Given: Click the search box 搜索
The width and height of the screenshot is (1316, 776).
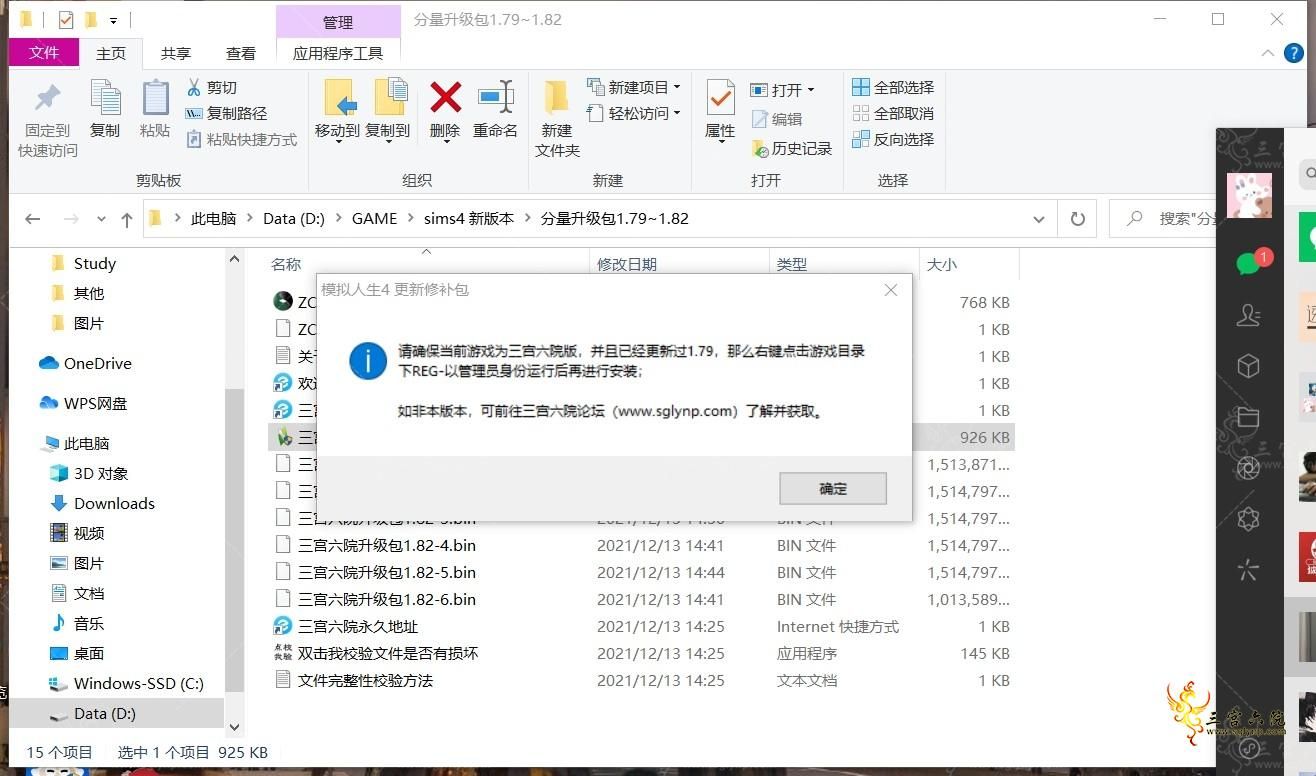Looking at the screenshot, I should click(1164, 218).
